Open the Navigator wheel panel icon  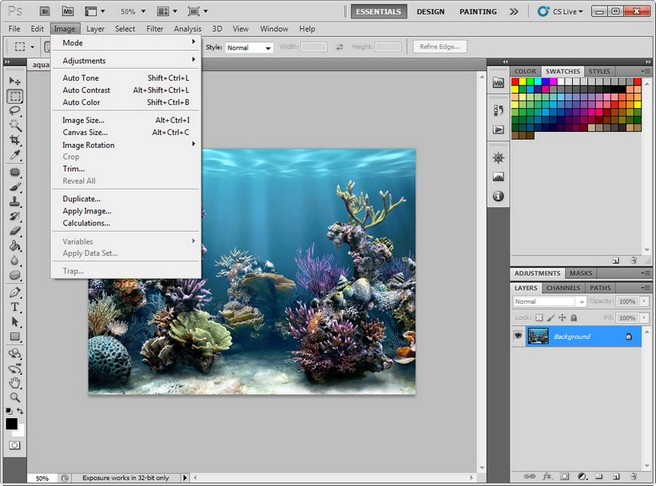[498, 158]
